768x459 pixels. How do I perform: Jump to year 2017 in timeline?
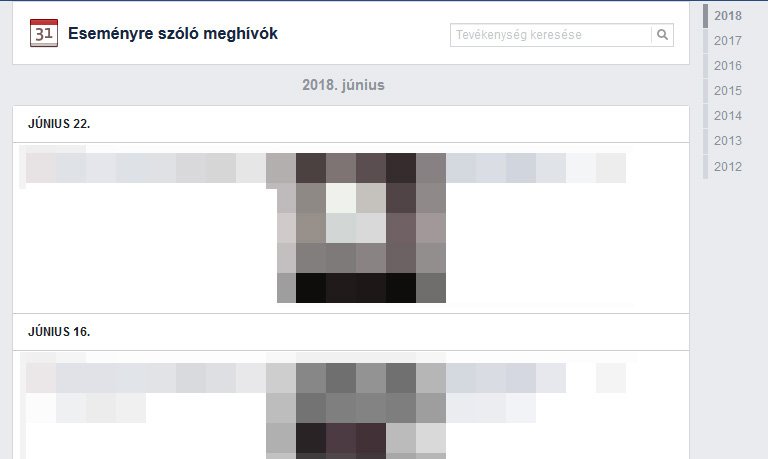pyautogui.click(x=727, y=41)
